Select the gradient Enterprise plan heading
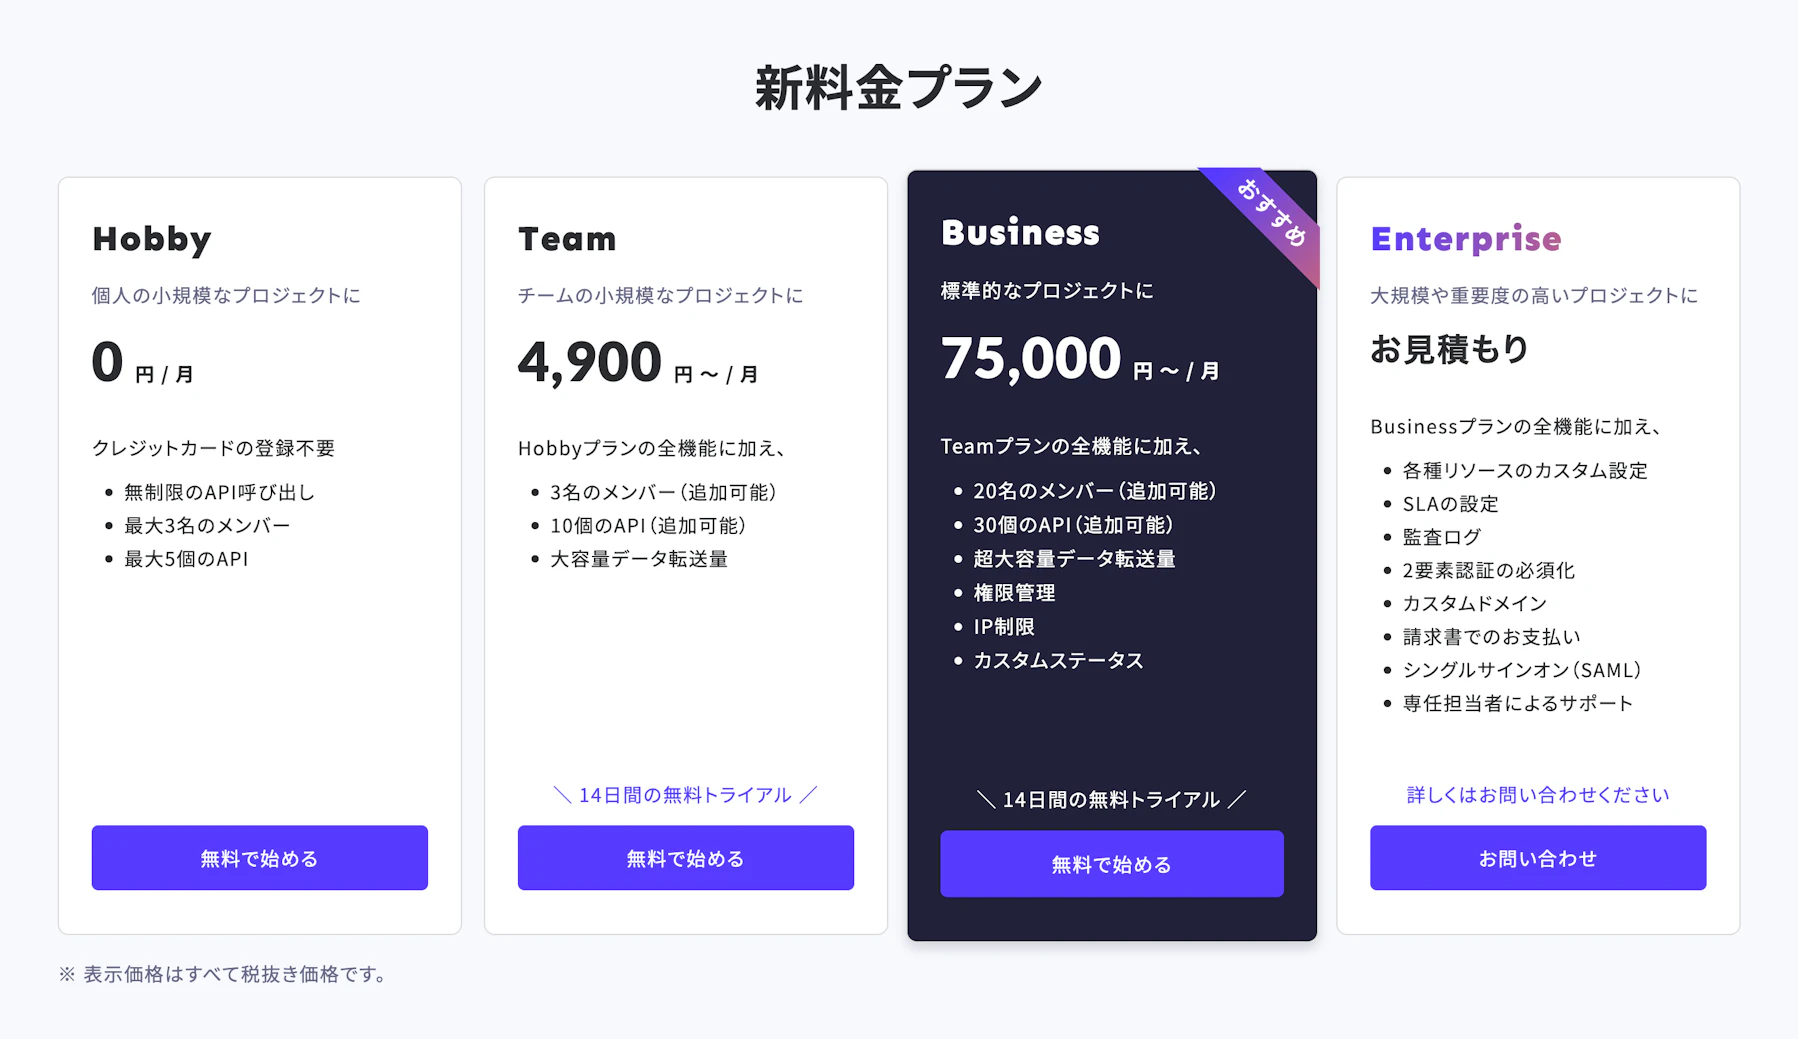1798x1039 pixels. coord(1466,240)
